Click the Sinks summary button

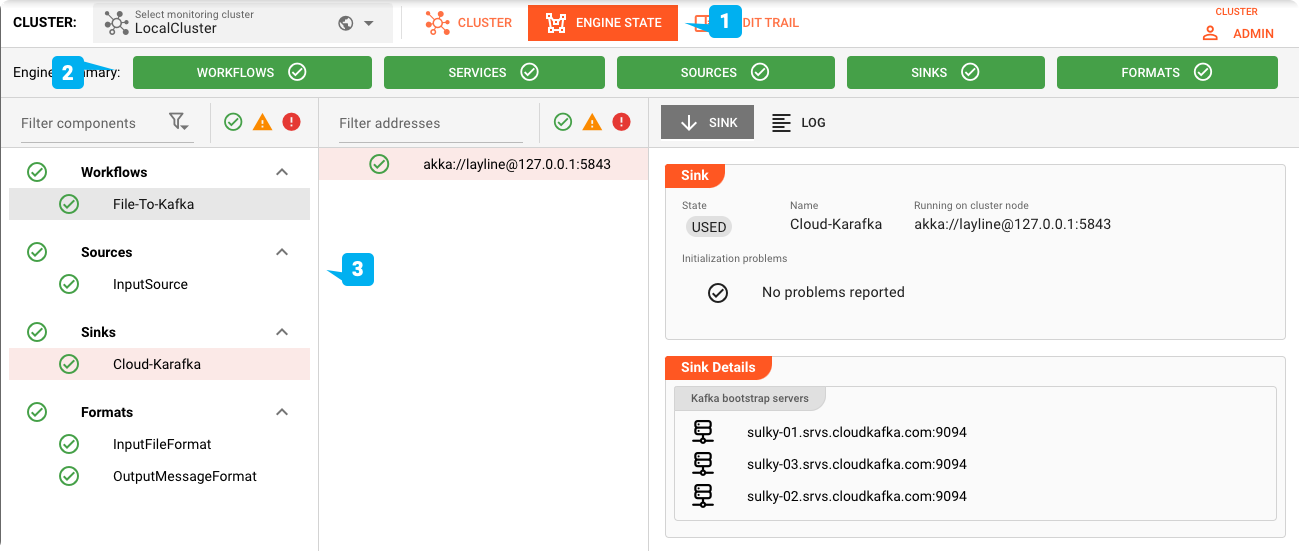click(945, 72)
